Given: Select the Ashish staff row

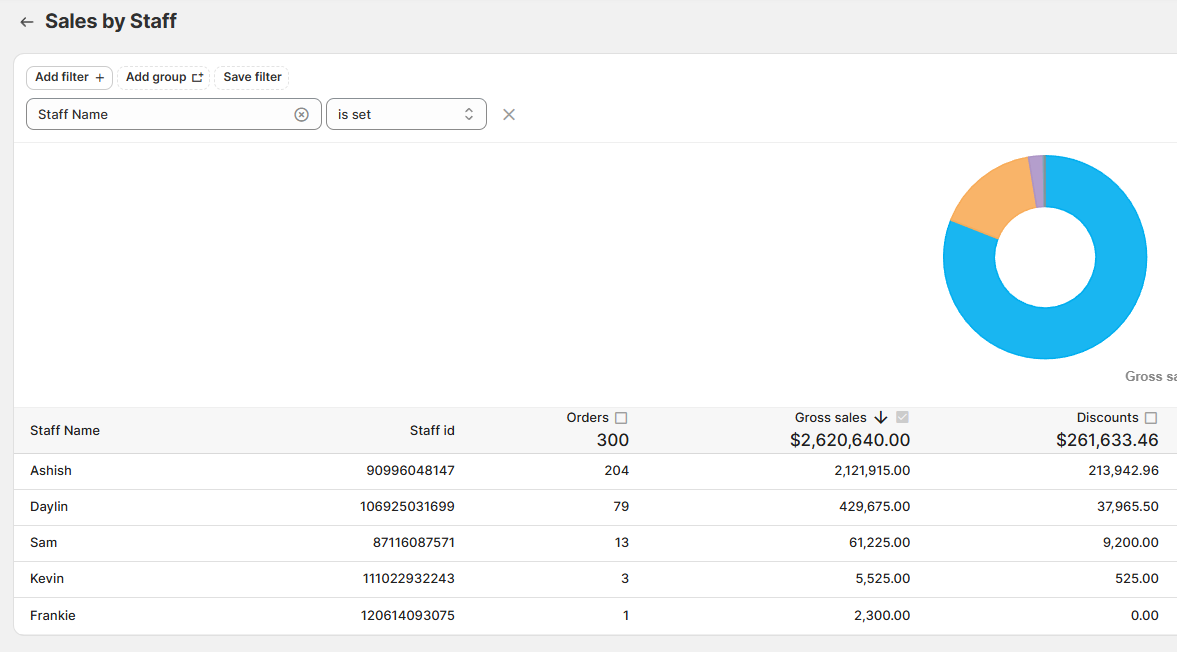Looking at the screenshot, I should coord(51,471).
